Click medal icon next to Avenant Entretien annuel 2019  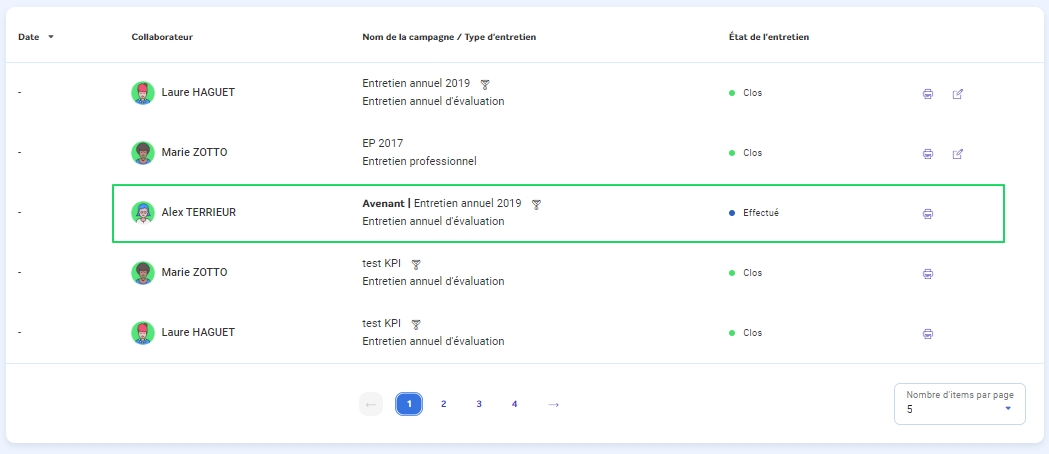pos(536,205)
